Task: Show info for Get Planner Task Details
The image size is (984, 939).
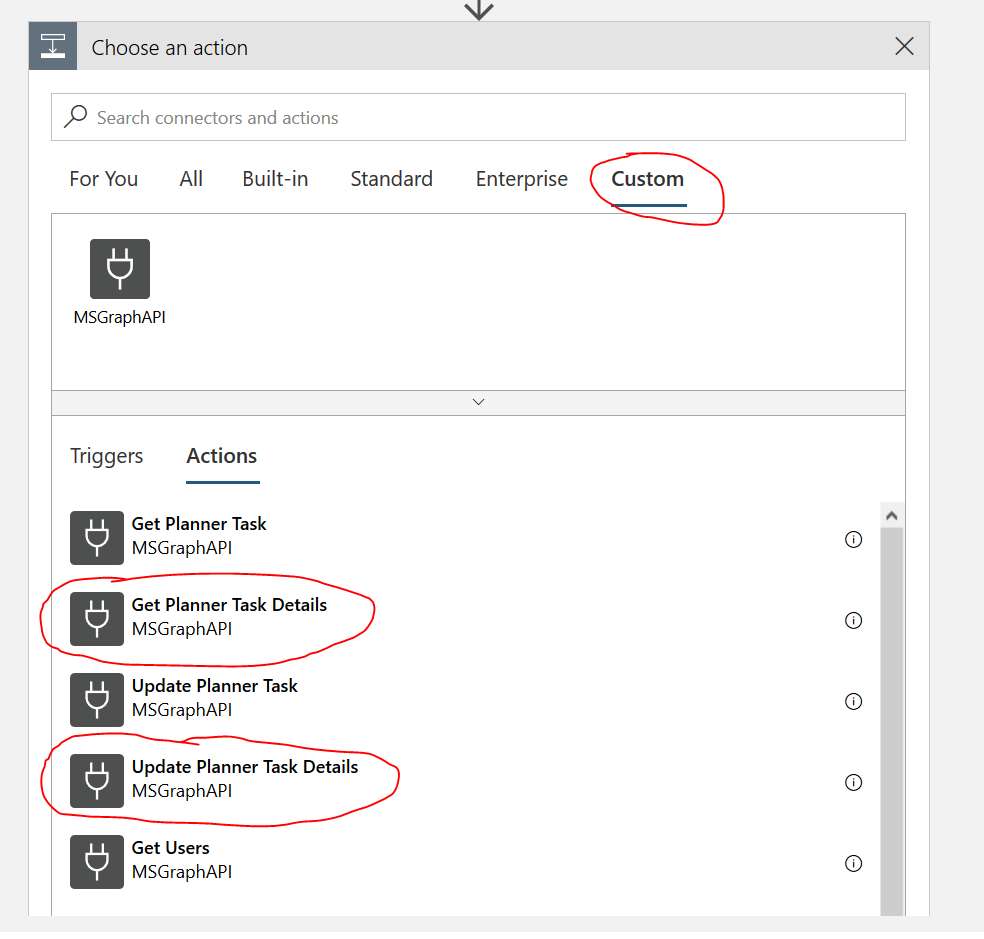Action: pyautogui.click(x=853, y=621)
